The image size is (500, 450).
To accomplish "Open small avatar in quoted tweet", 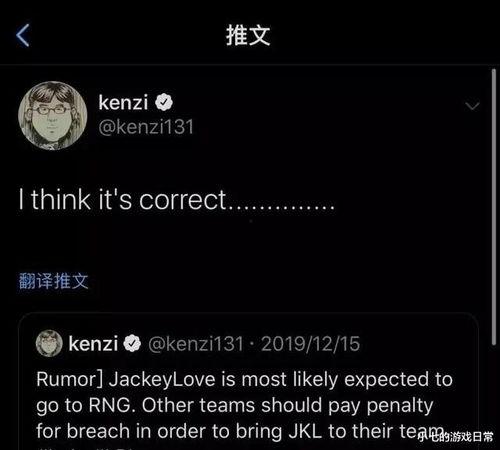I will click(49, 343).
